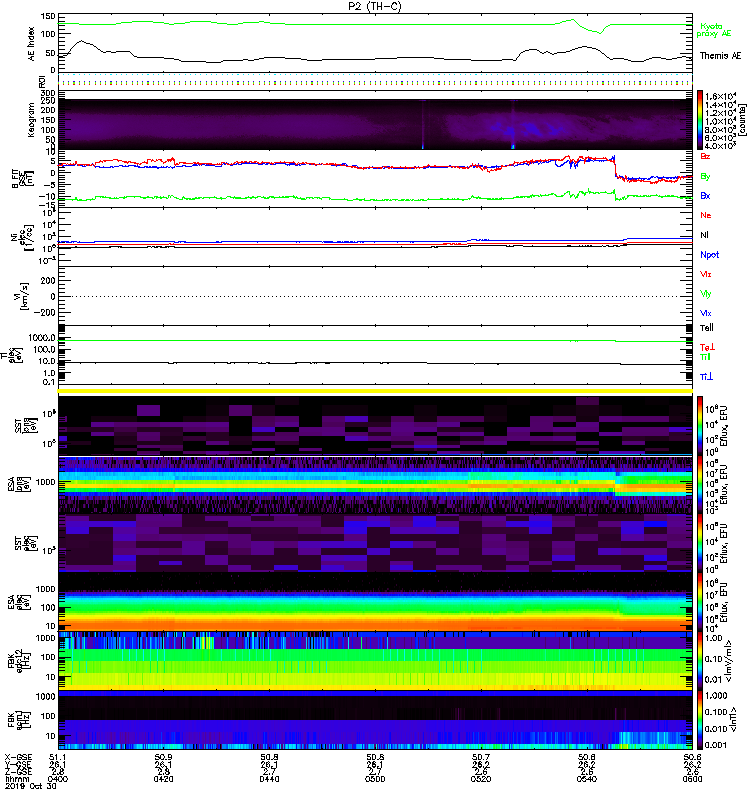The width and height of the screenshot is (750, 800).
Task: Click the SST ions Eflux color bar
Action: (x=700, y=425)
